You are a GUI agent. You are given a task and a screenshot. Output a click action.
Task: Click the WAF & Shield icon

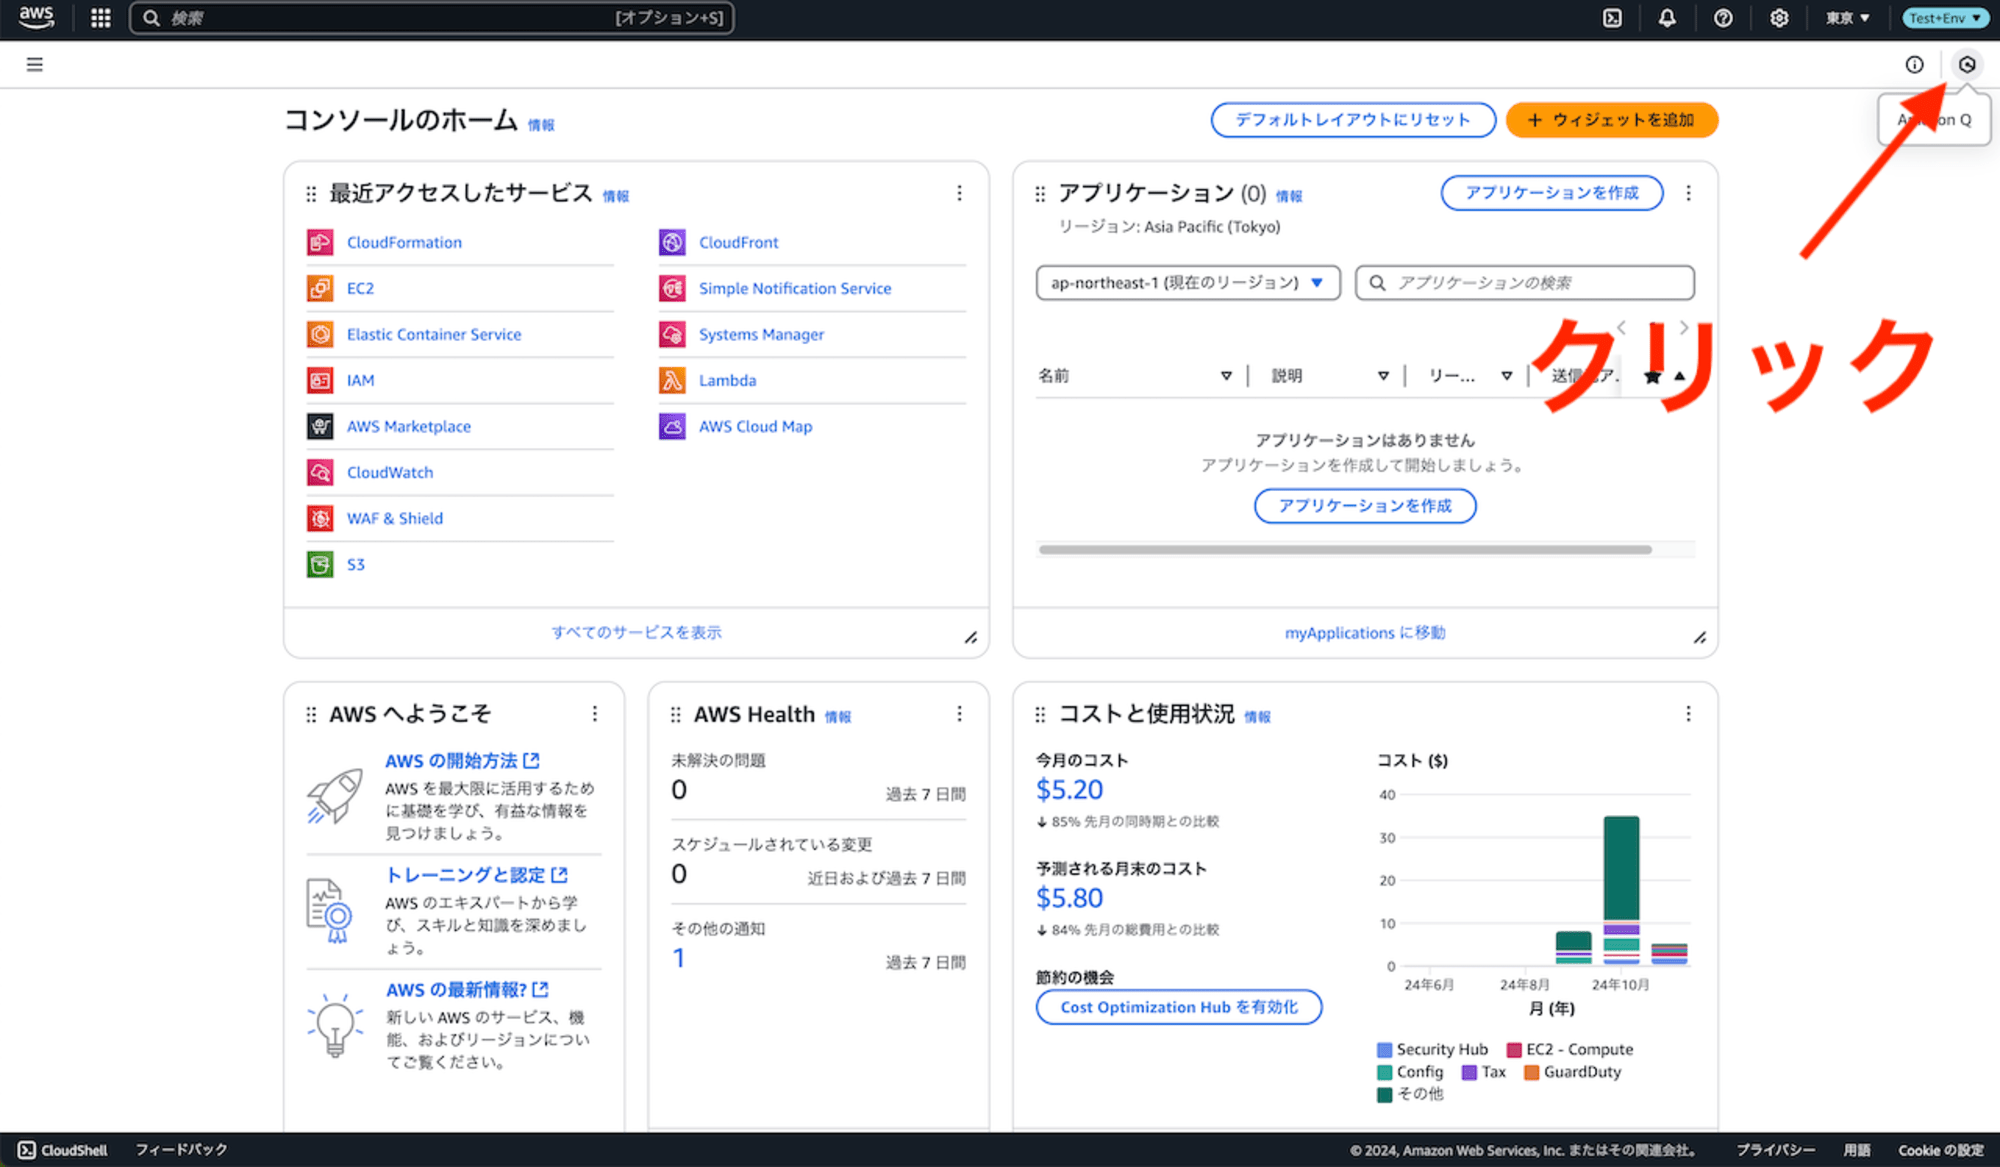click(x=320, y=518)
